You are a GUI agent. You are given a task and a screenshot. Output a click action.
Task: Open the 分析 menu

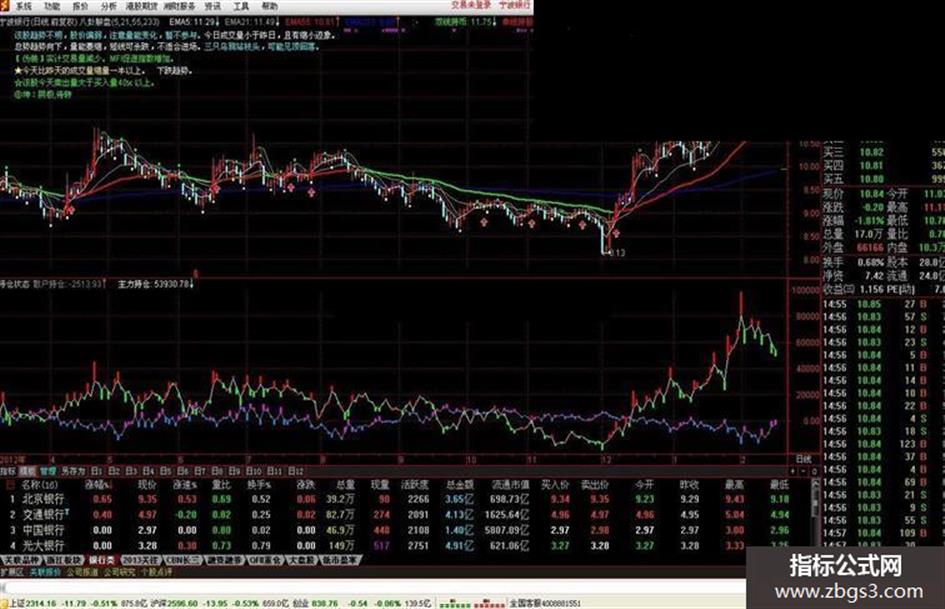pyautogui.click(x=108, y=6)
